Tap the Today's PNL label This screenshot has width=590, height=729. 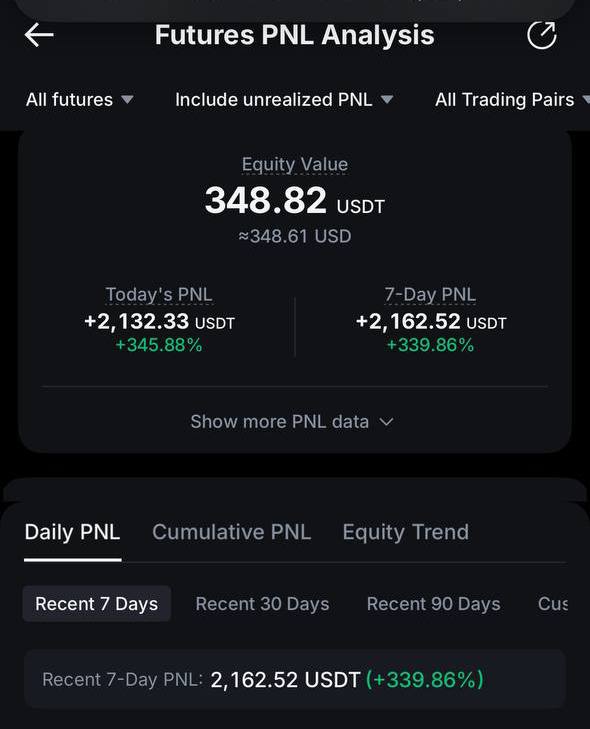[x=159, y=294]
